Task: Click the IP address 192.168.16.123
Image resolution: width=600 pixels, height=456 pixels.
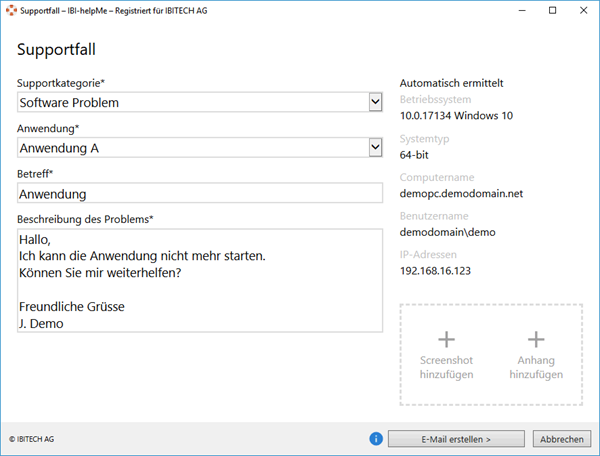Action: click(x=435, y=270)
